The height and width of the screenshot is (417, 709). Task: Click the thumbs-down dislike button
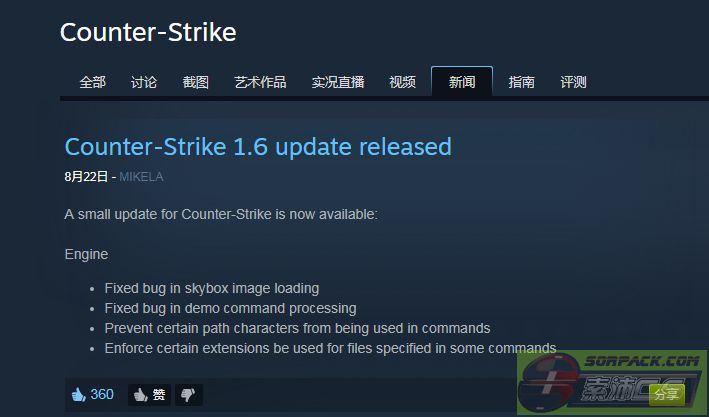coord(188,395)
